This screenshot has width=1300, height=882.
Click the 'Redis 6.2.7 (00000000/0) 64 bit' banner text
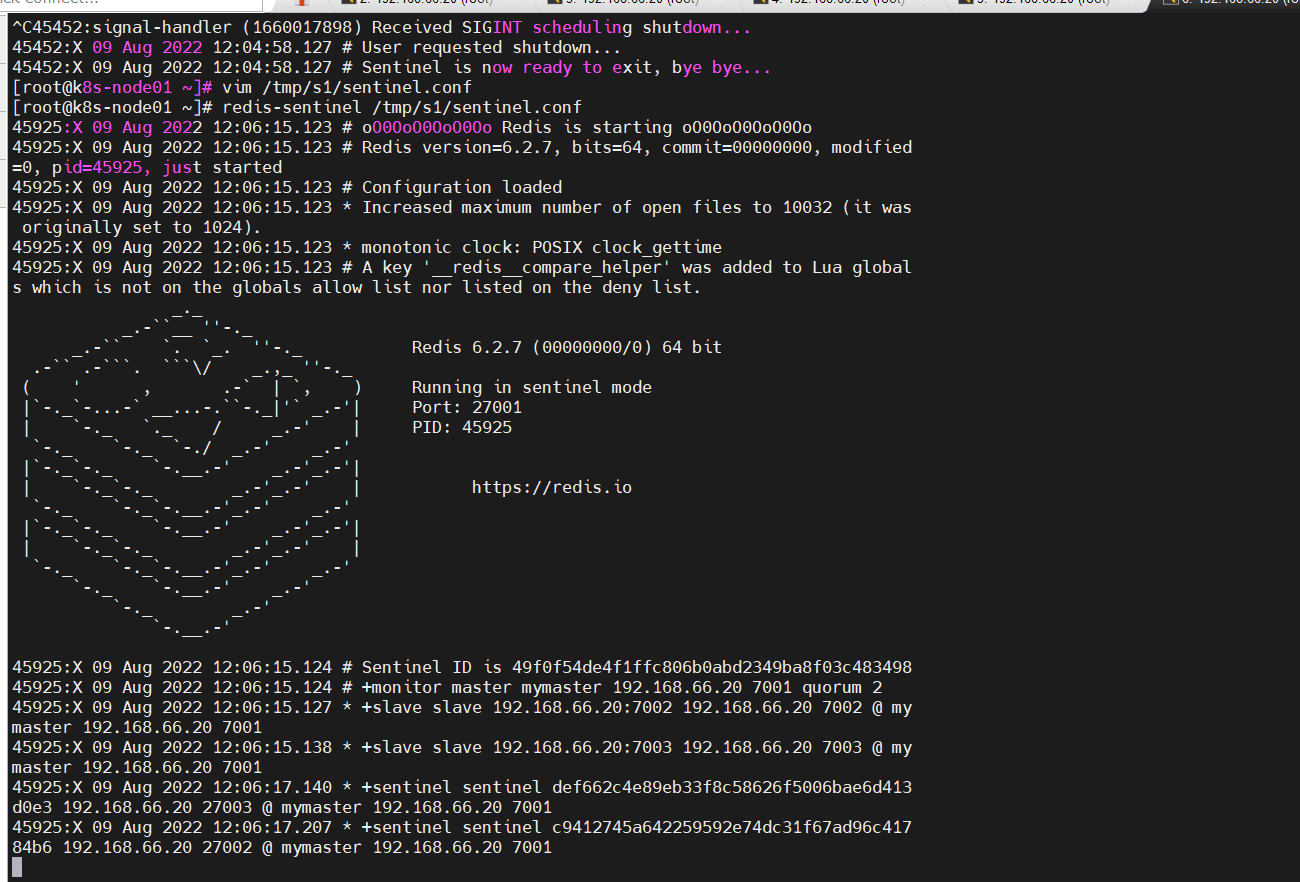click(566, 347)
